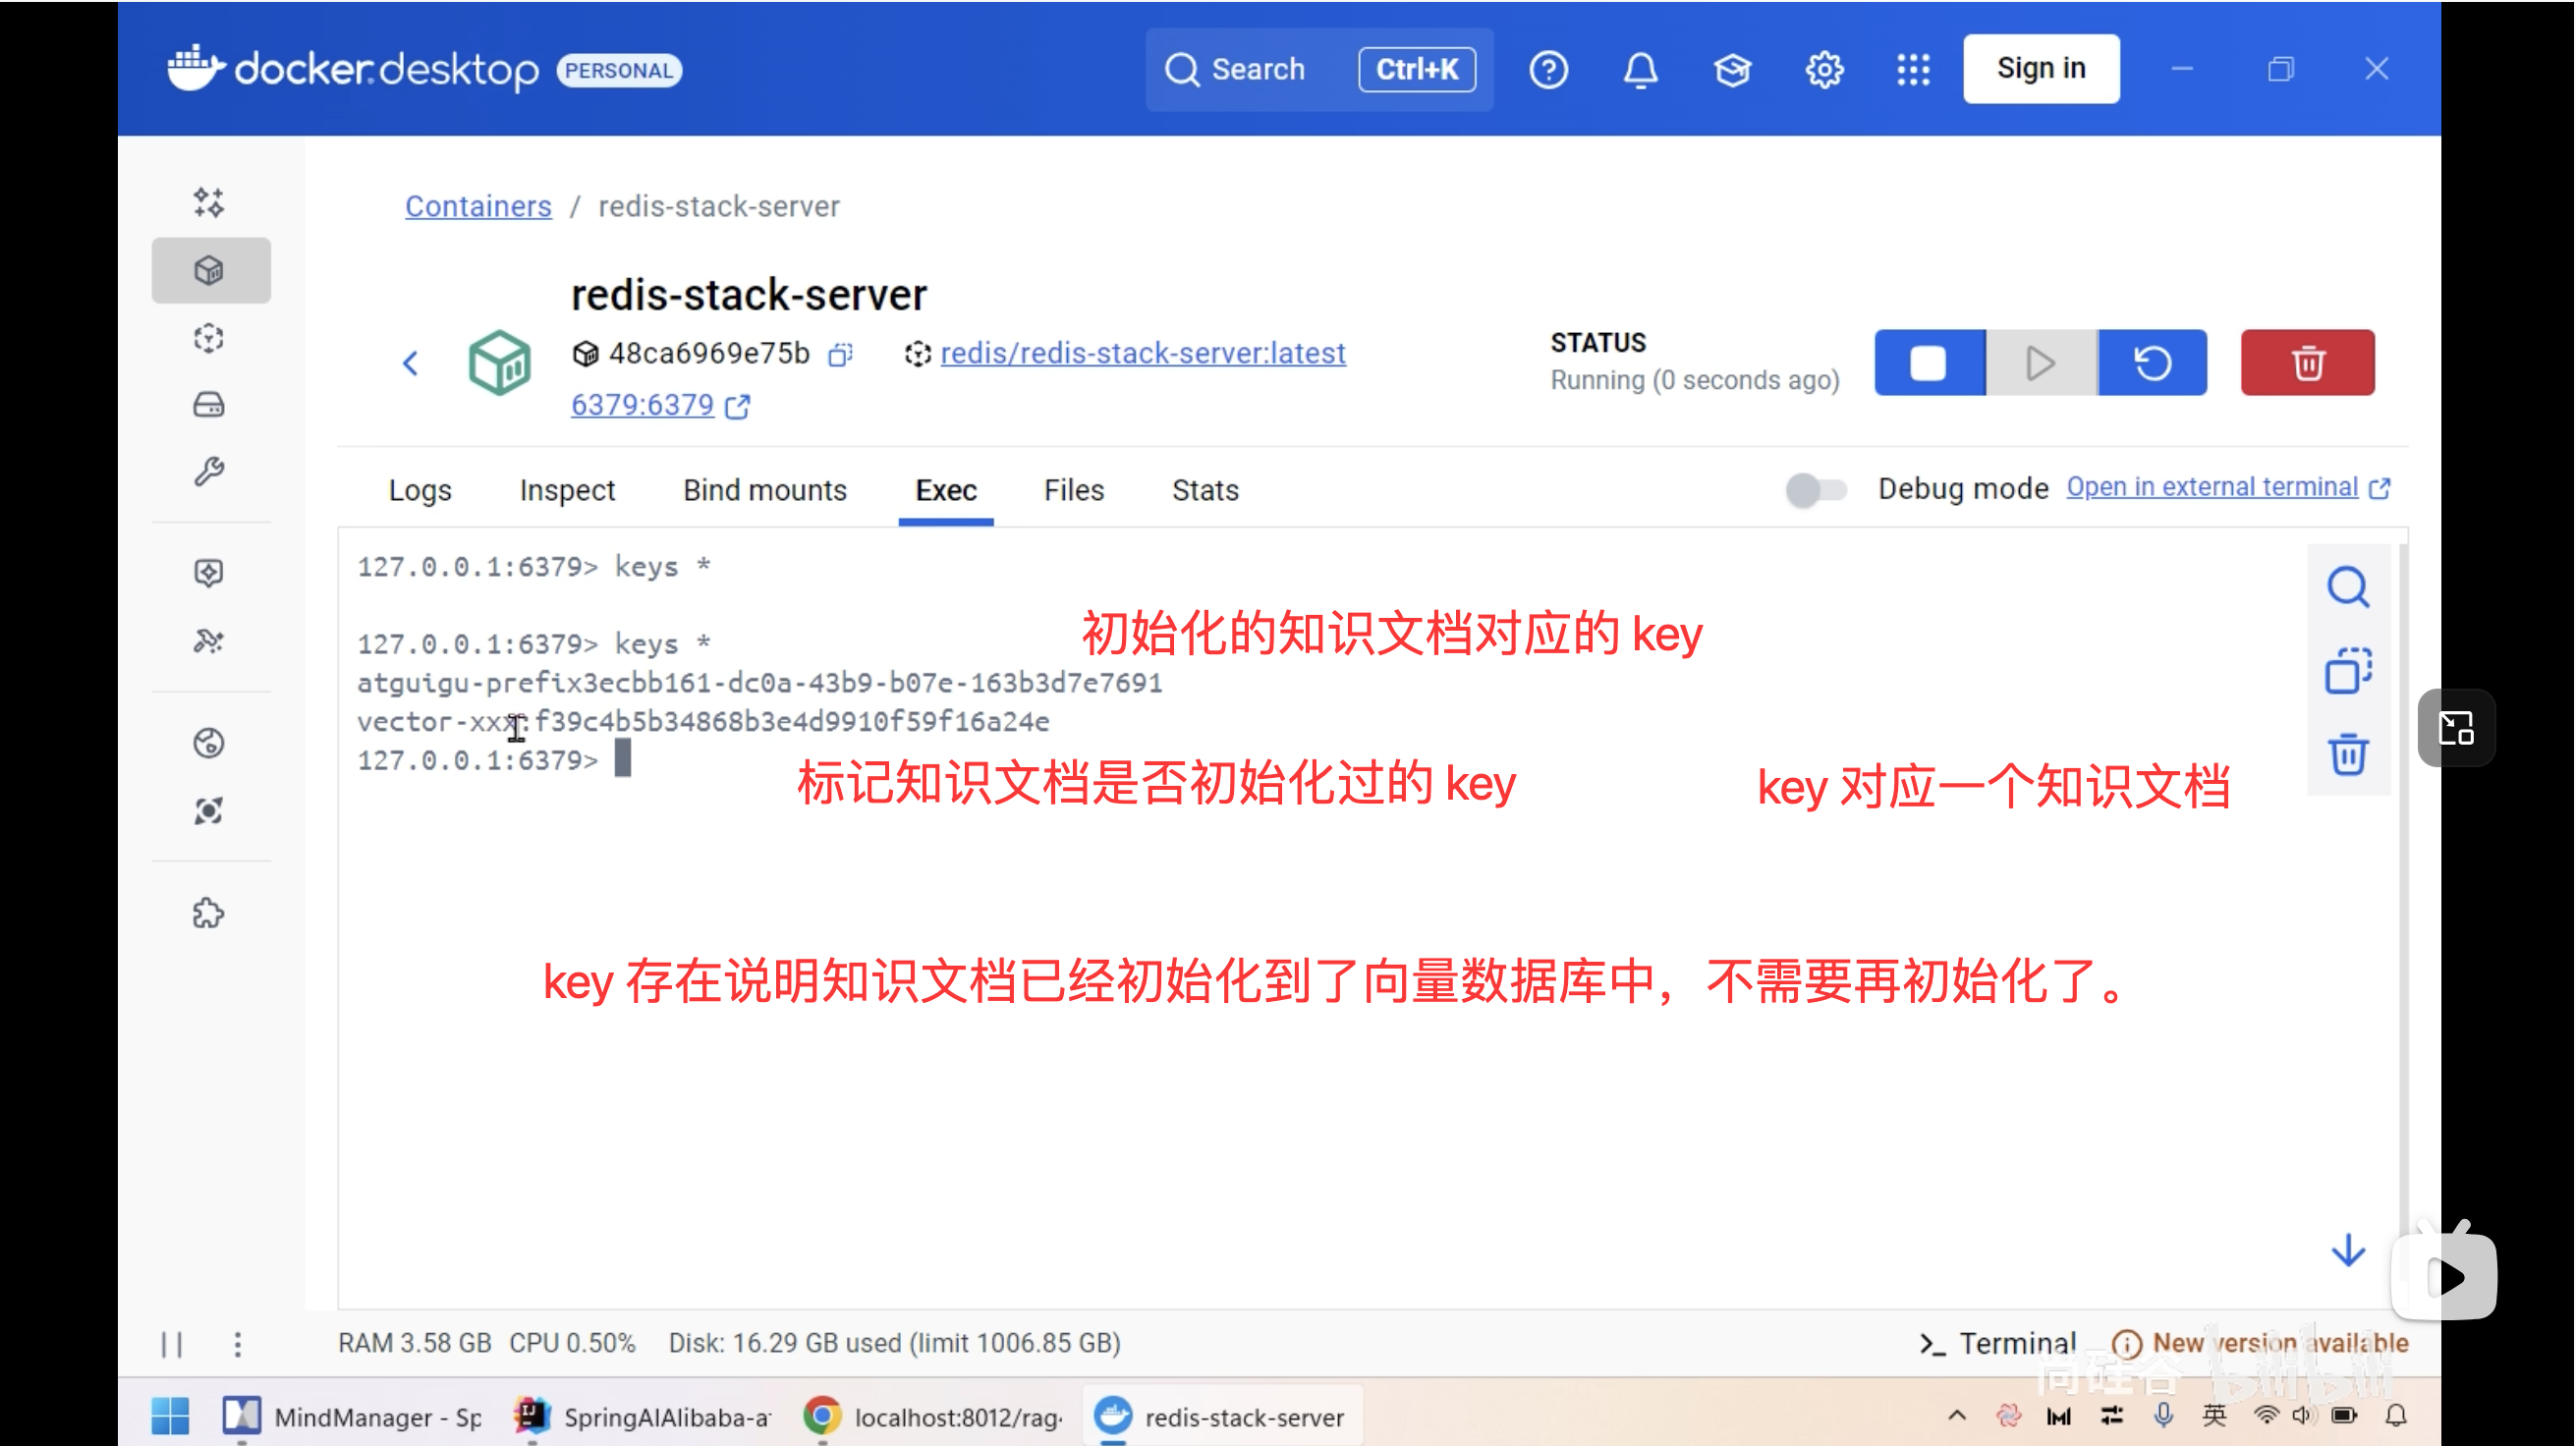Copy terminal output using the copy icon
2576x1446 pixels.
coord(2349,671)
